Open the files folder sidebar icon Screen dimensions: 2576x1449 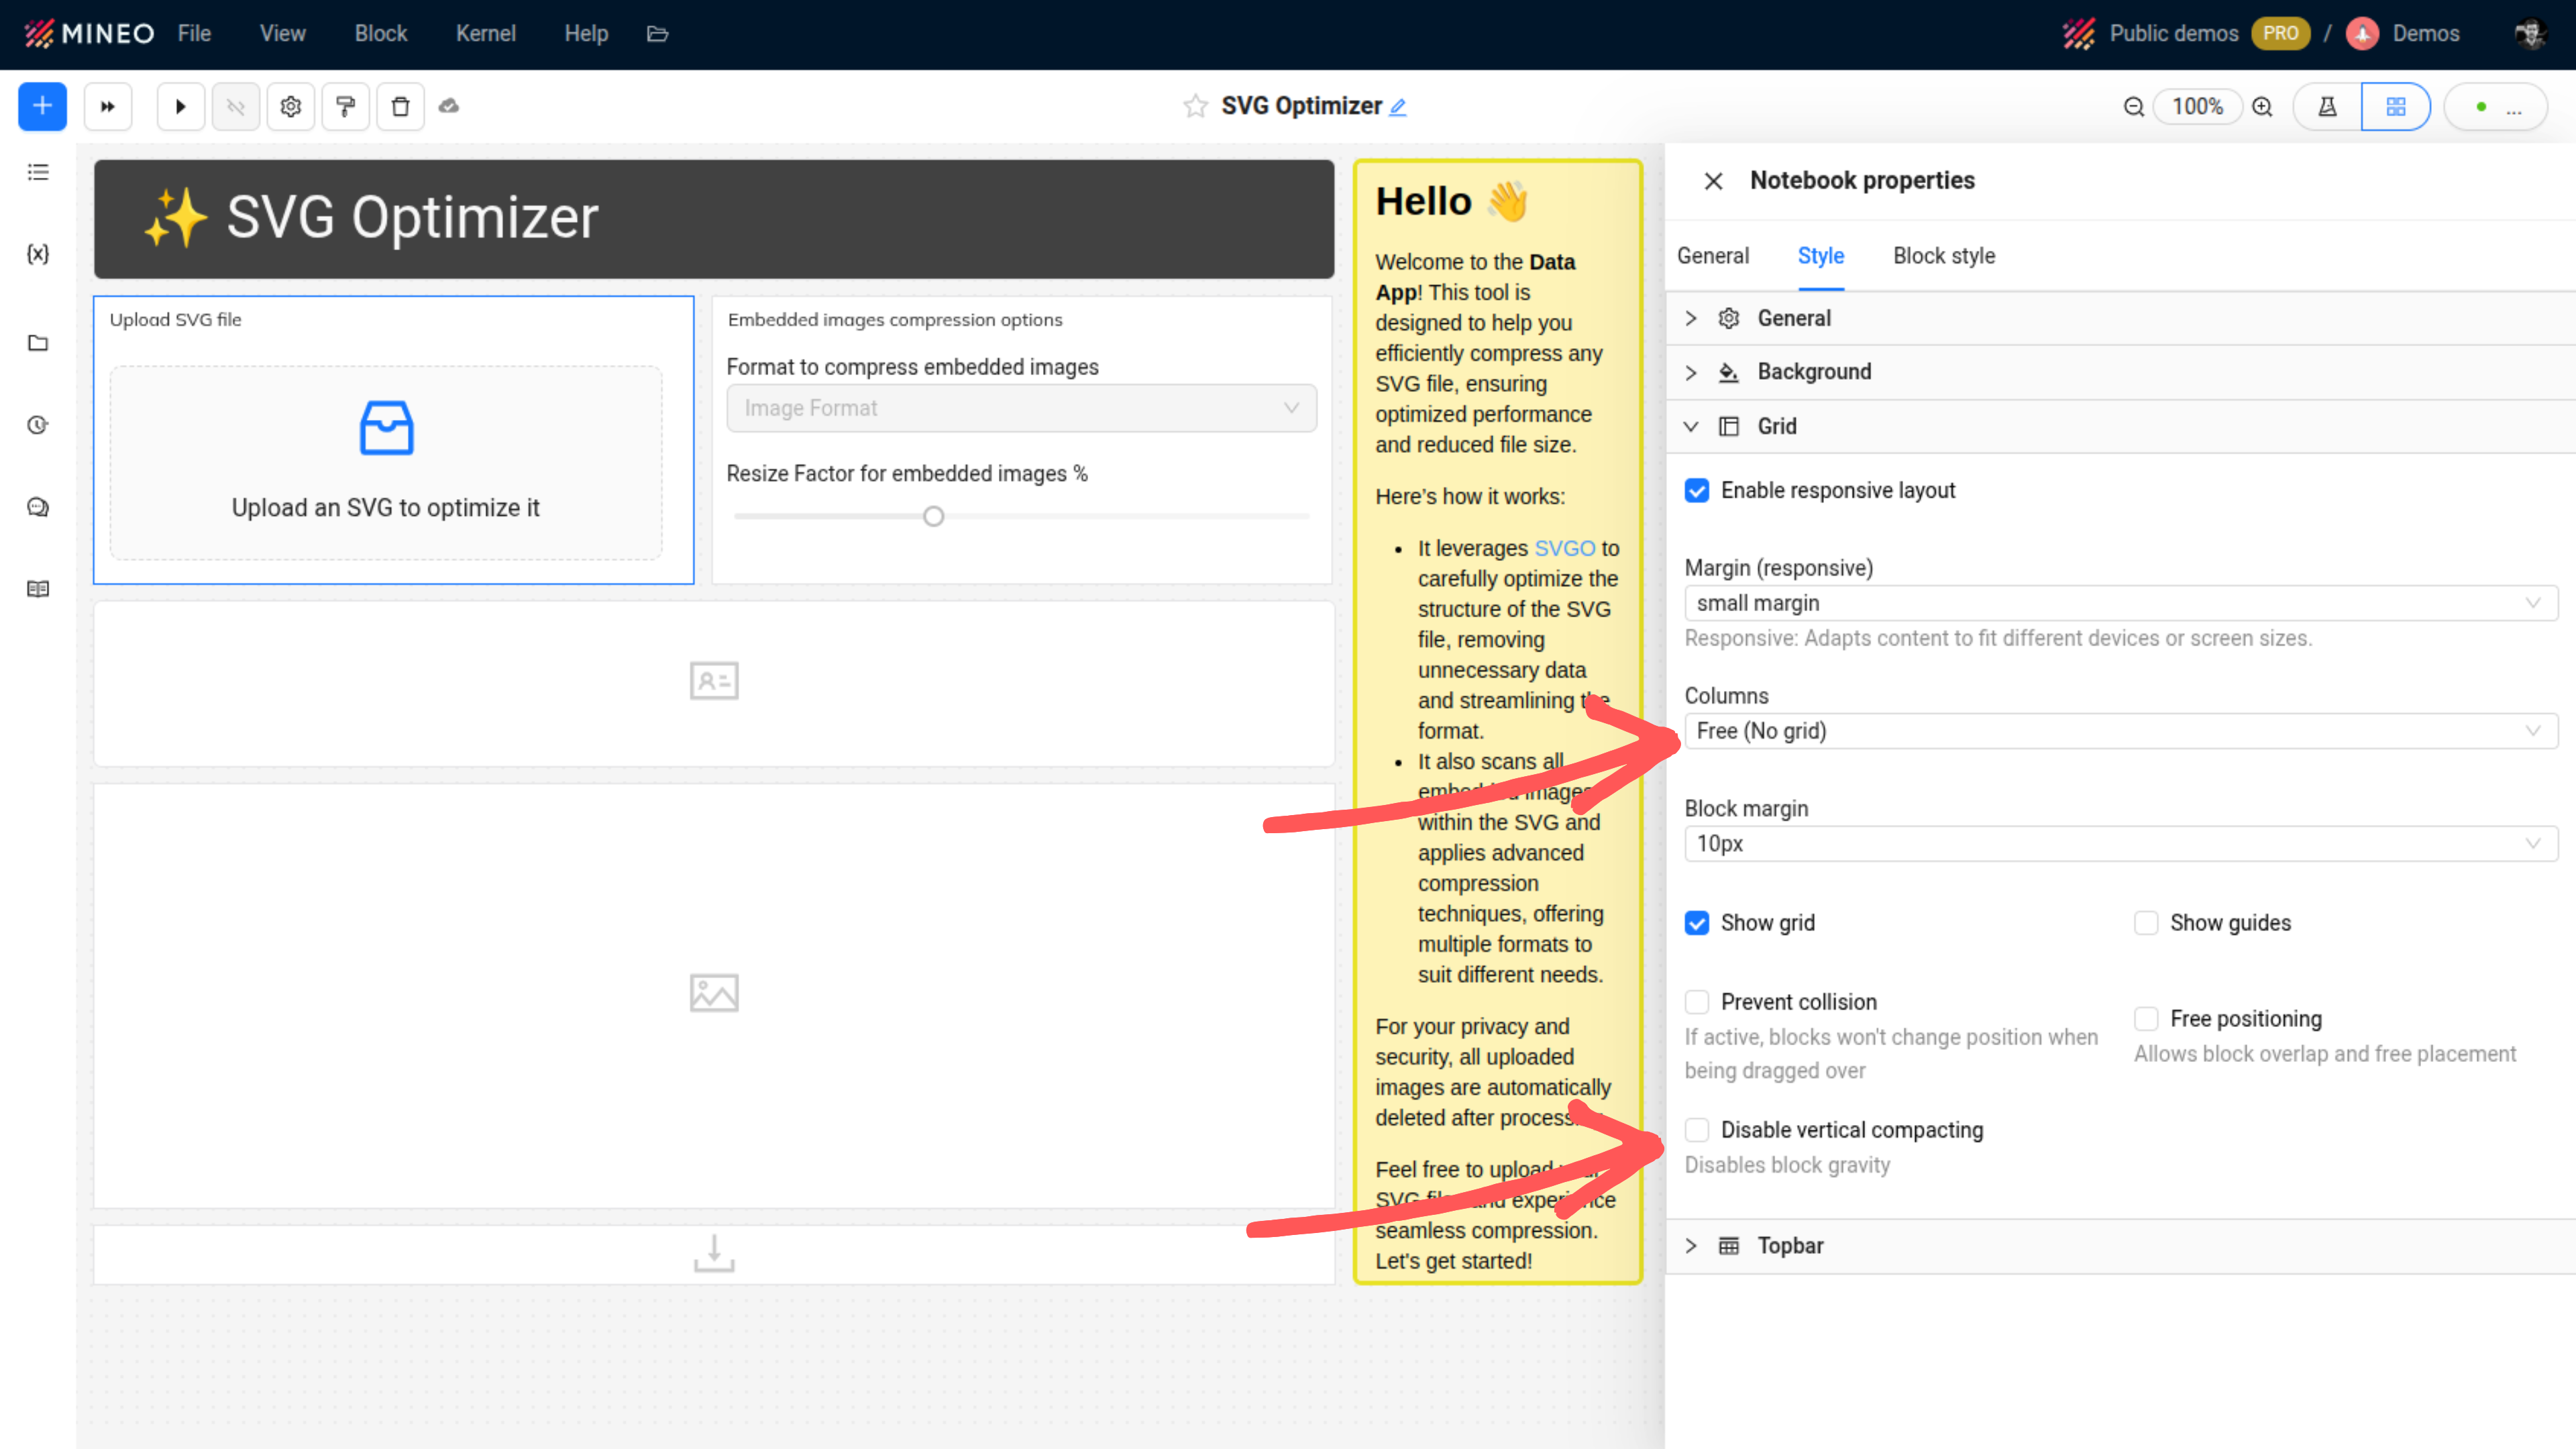coord(38,343)
